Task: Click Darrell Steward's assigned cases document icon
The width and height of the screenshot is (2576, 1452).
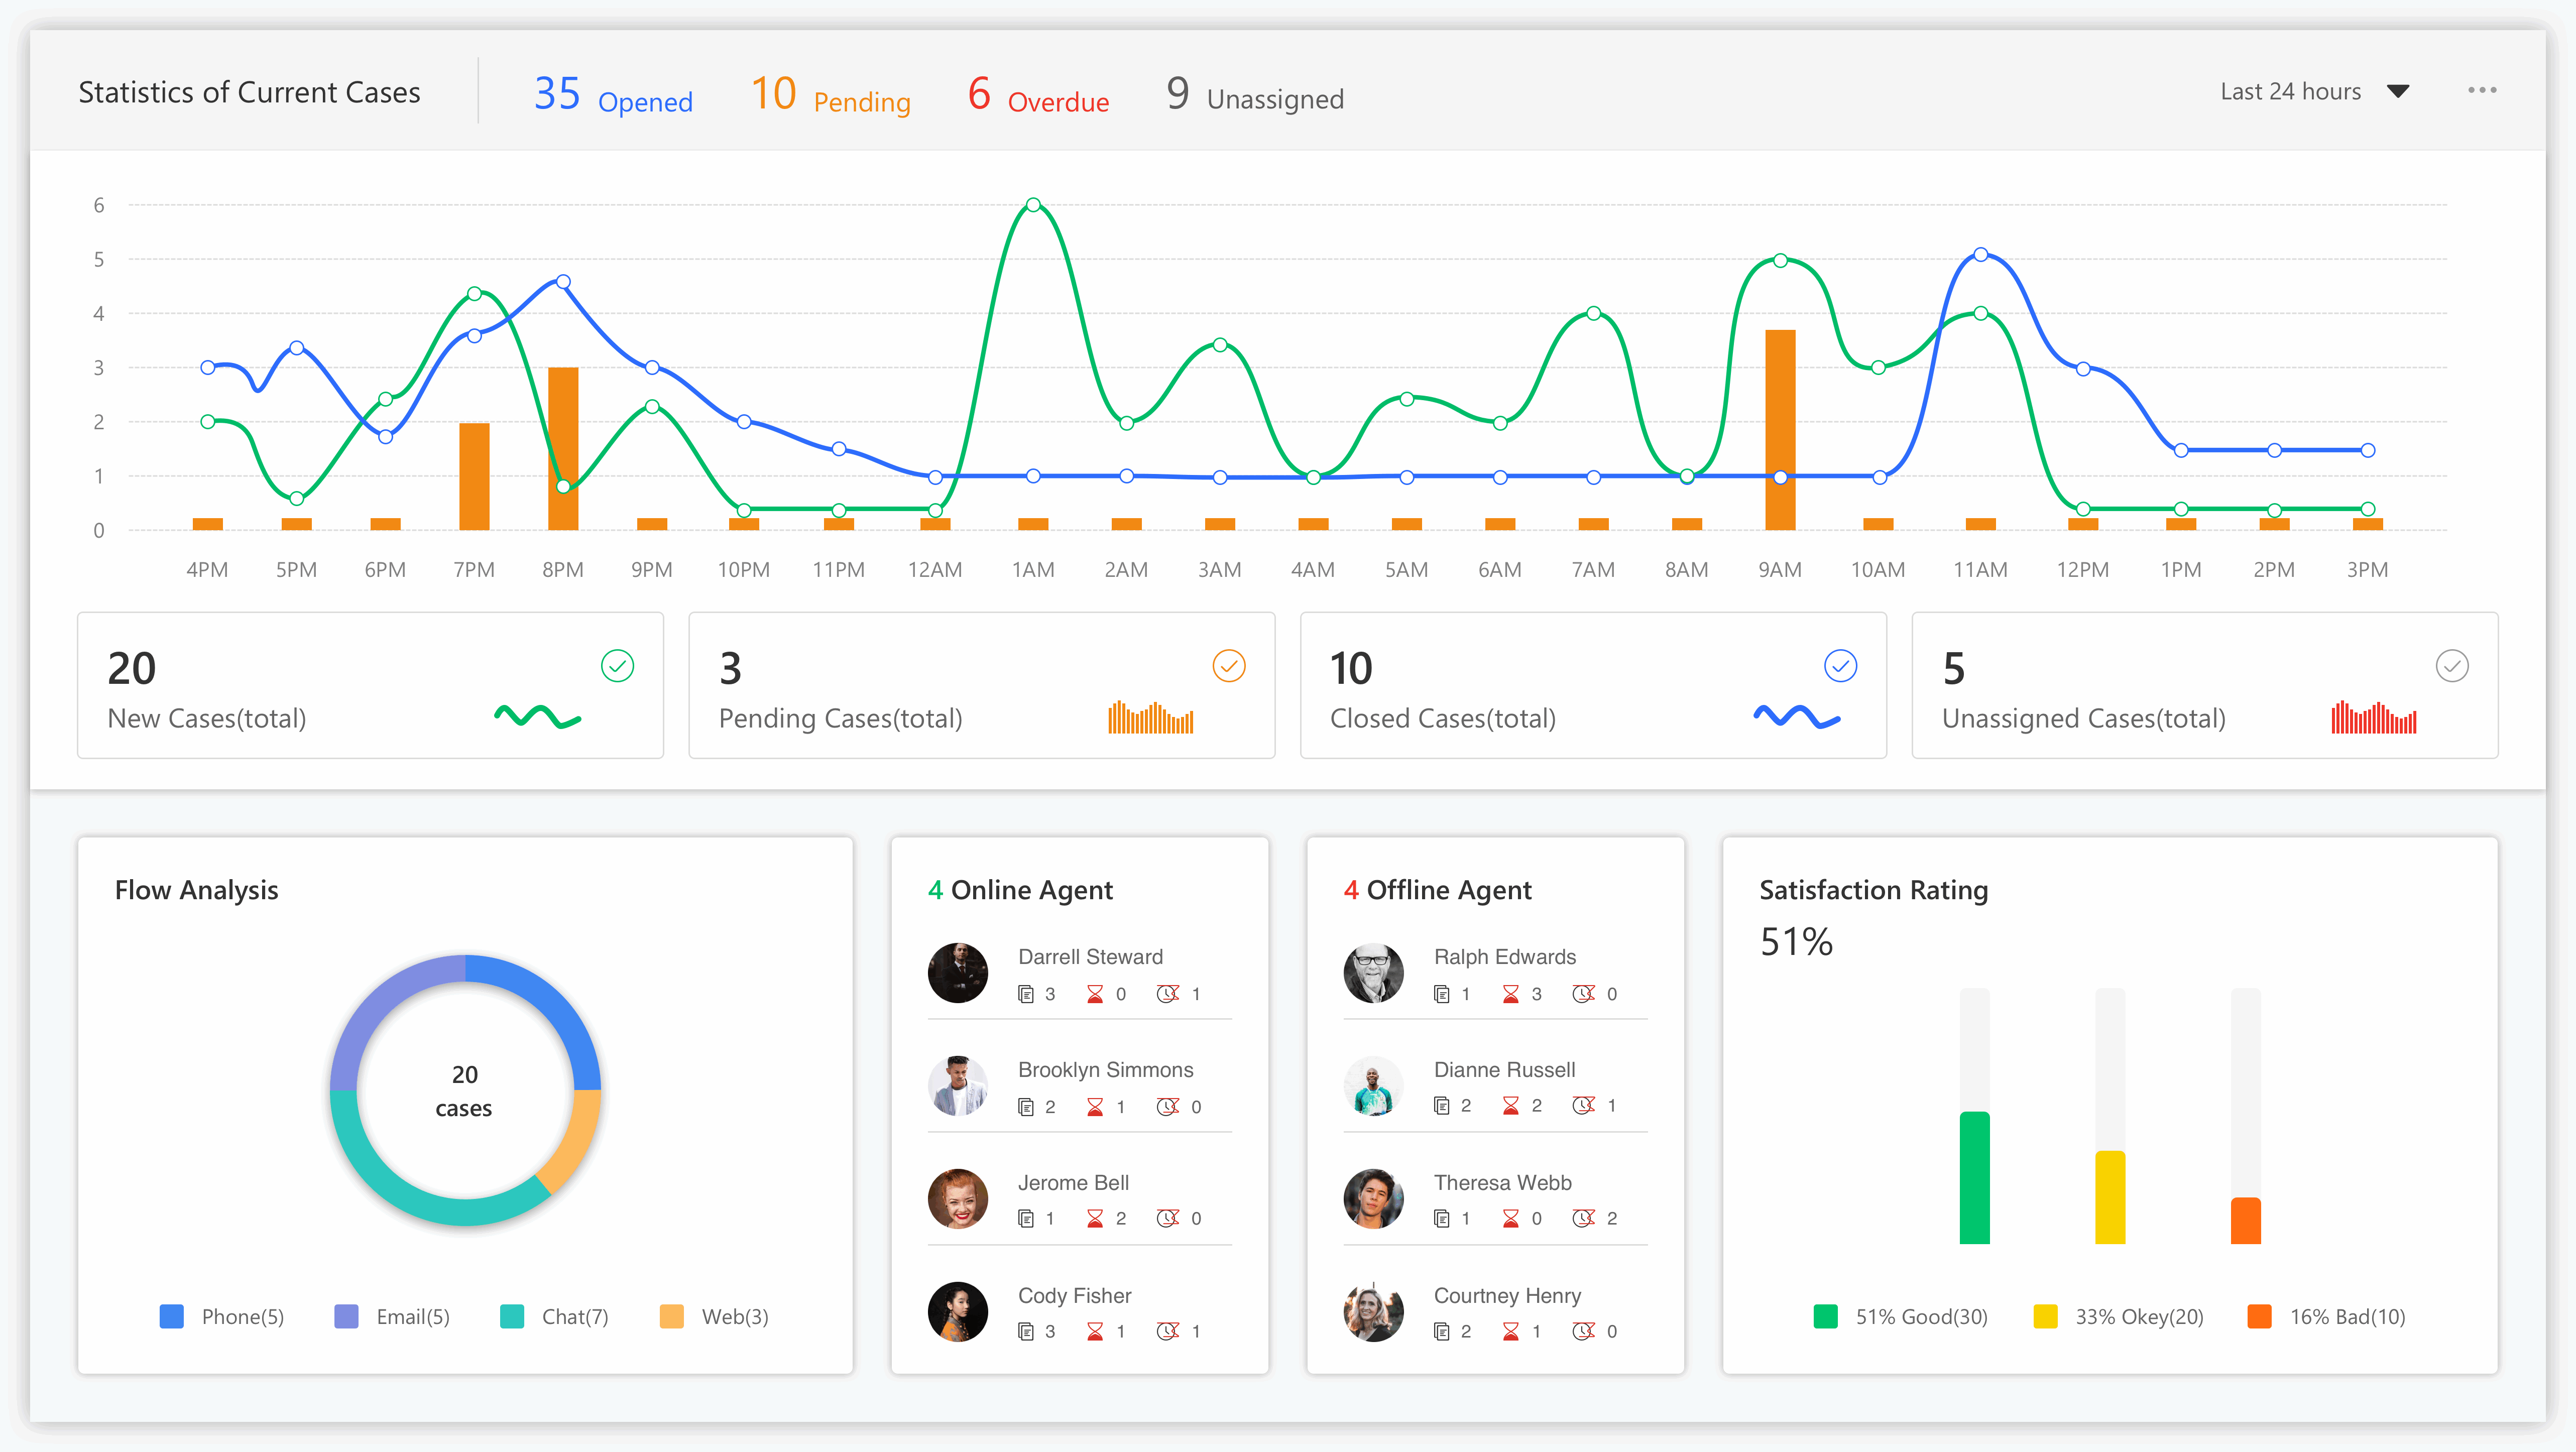Action: (1025, 994)
